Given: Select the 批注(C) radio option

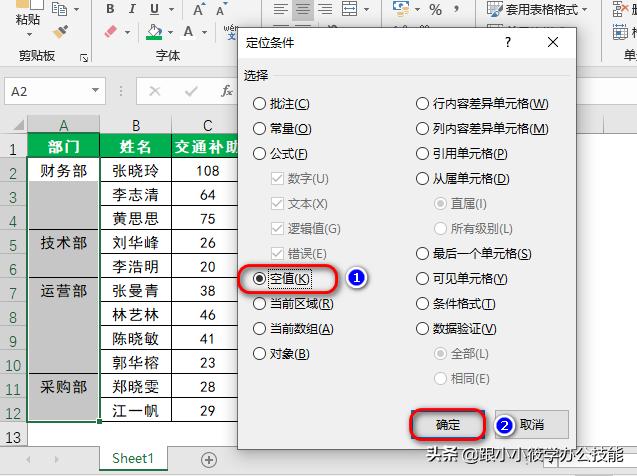Looking at the screenshot, I should [281, 104].
